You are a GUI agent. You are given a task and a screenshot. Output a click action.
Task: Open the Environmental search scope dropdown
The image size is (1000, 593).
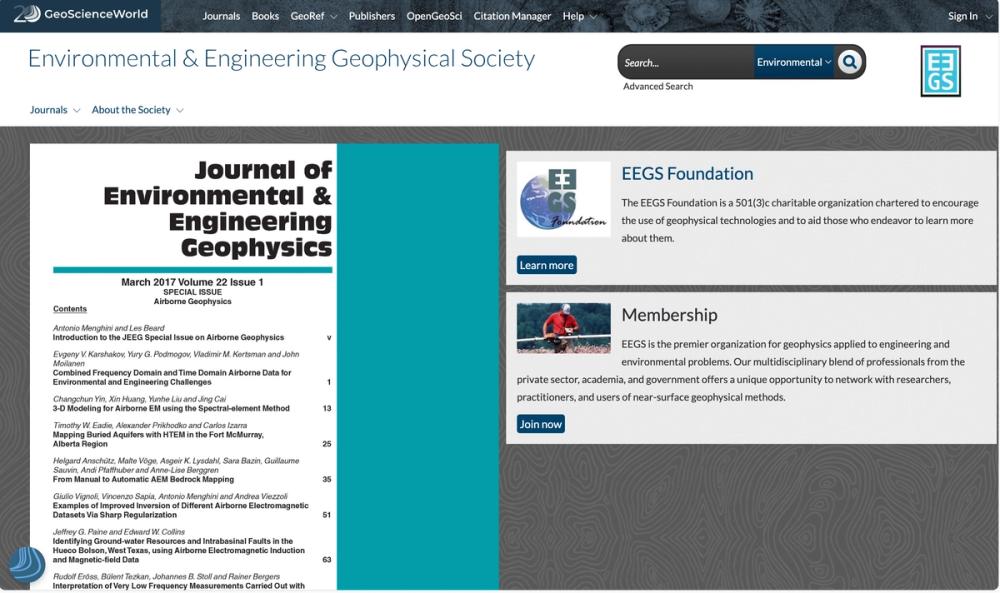pyautogui.click(x=794, y=62)
